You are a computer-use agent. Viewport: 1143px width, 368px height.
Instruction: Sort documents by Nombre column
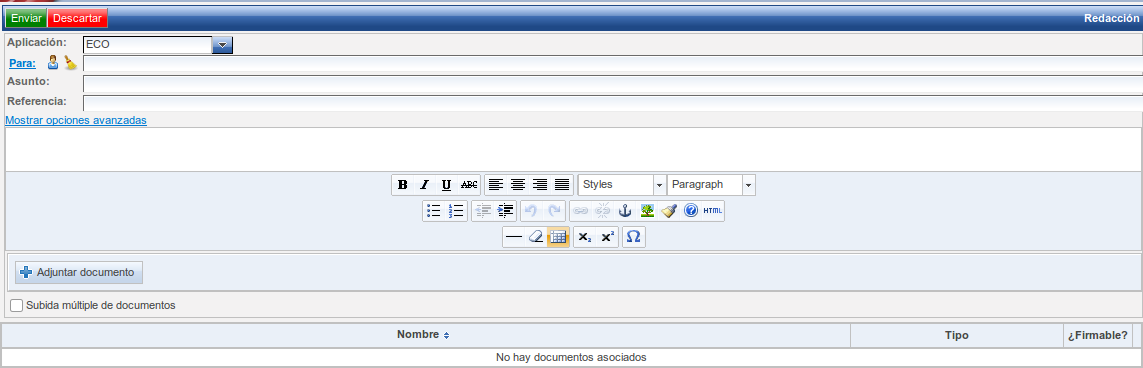coord(424,334)
